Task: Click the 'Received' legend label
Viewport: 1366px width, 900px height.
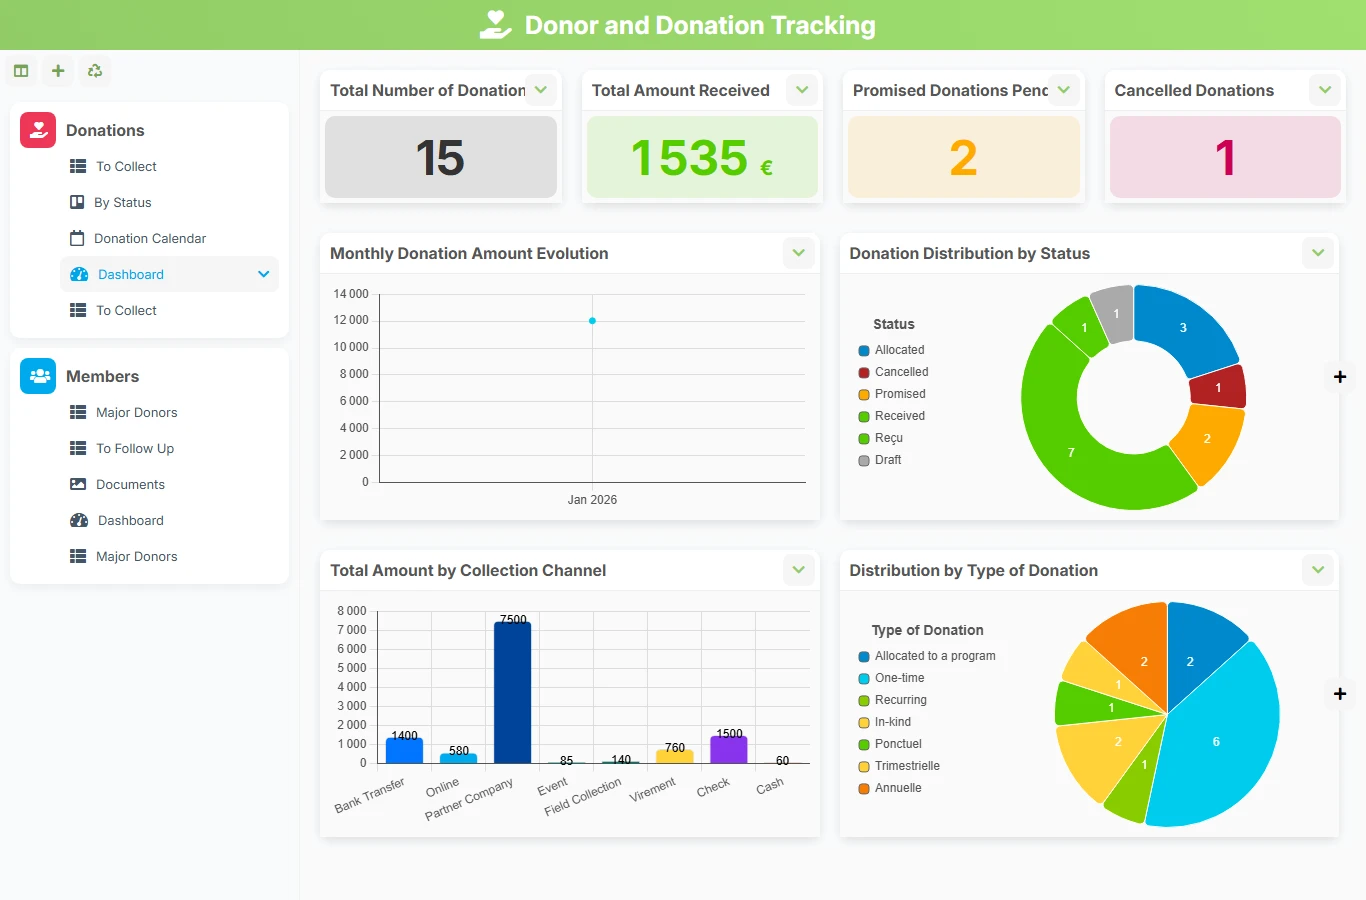Action: coord(900,416)
